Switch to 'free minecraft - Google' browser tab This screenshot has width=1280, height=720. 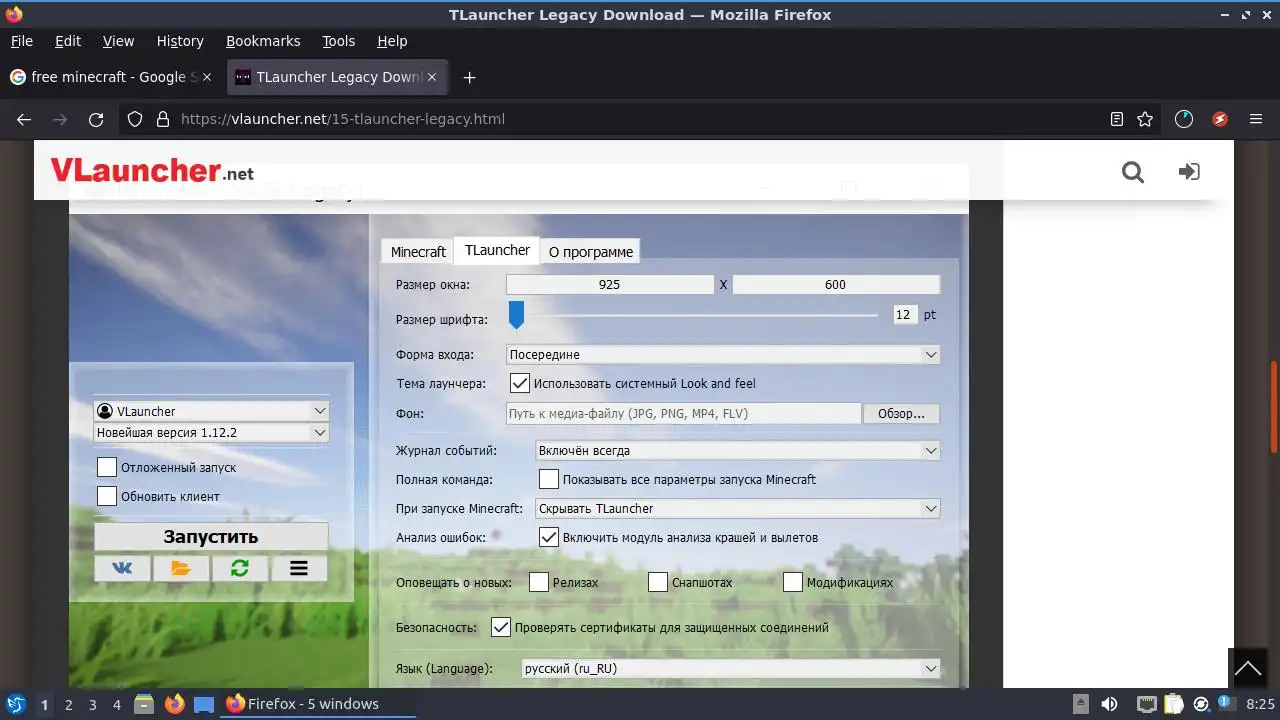point(113,77)
